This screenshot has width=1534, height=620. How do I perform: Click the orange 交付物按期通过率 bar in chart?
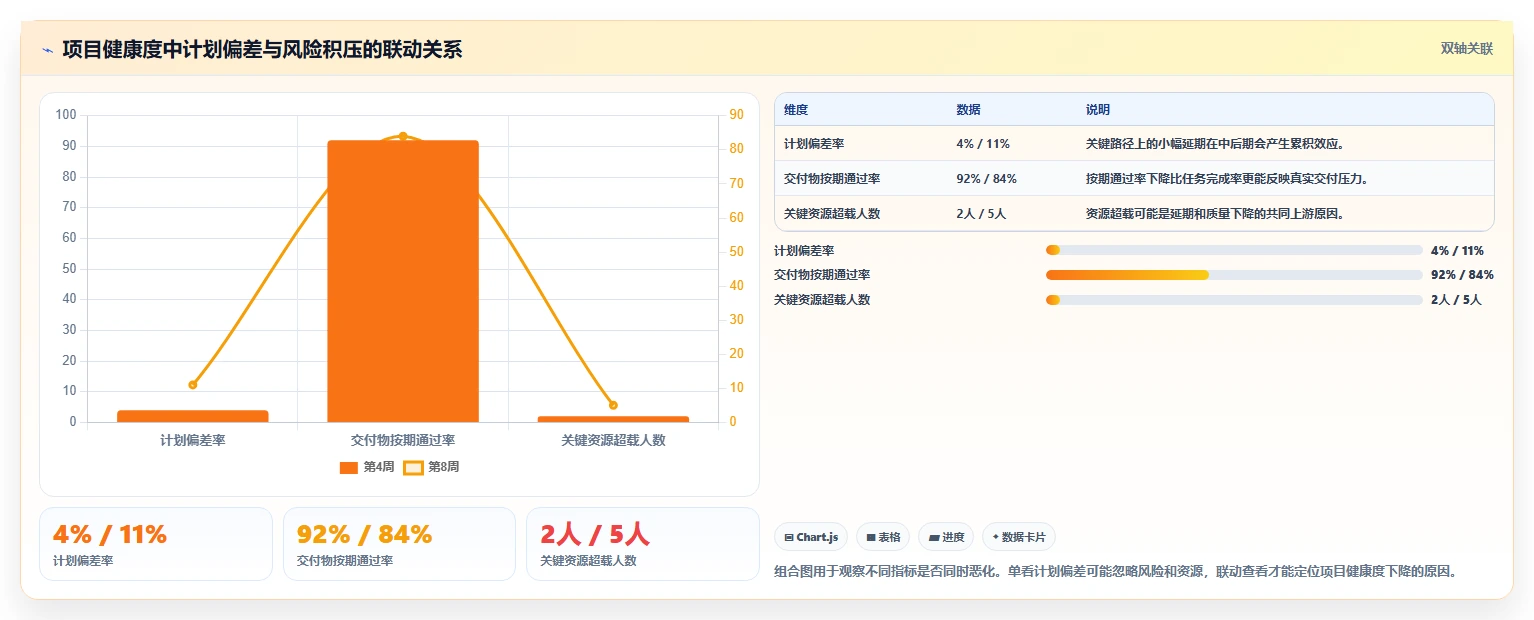click(x=403, y=281)
